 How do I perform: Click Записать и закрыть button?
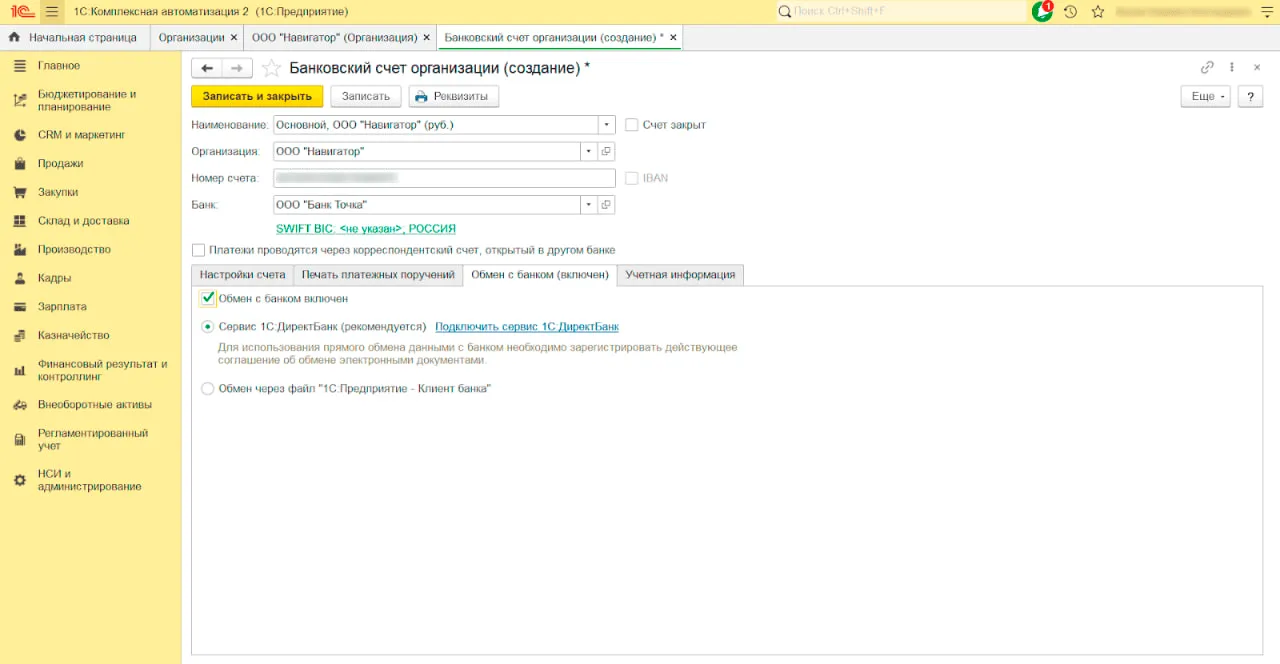point(257,96)
